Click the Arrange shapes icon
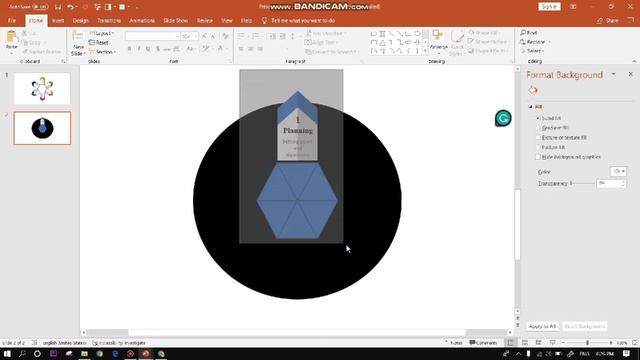The image size is (640, 360). click(438, 36)
